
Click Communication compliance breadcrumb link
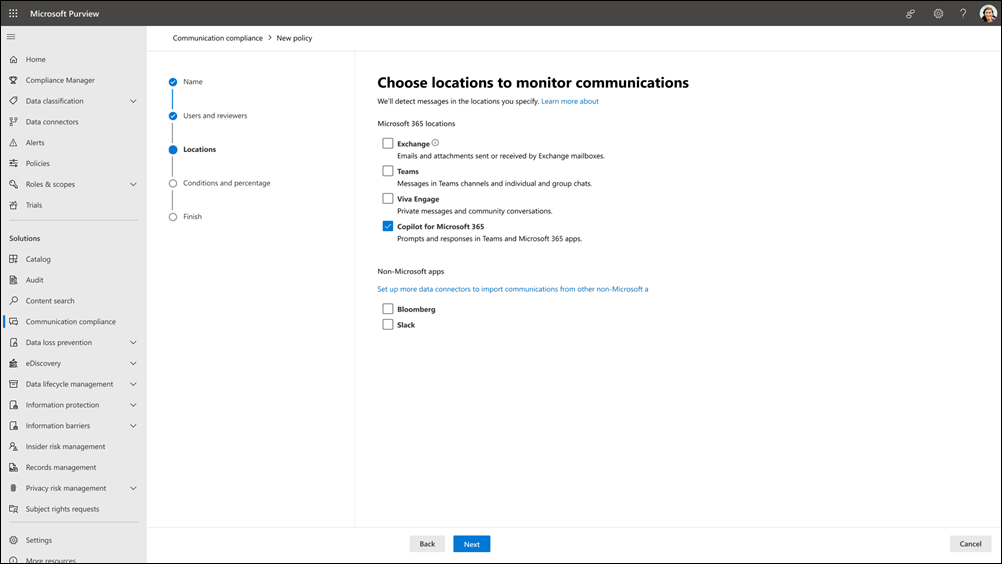click(x=217, y=38)
